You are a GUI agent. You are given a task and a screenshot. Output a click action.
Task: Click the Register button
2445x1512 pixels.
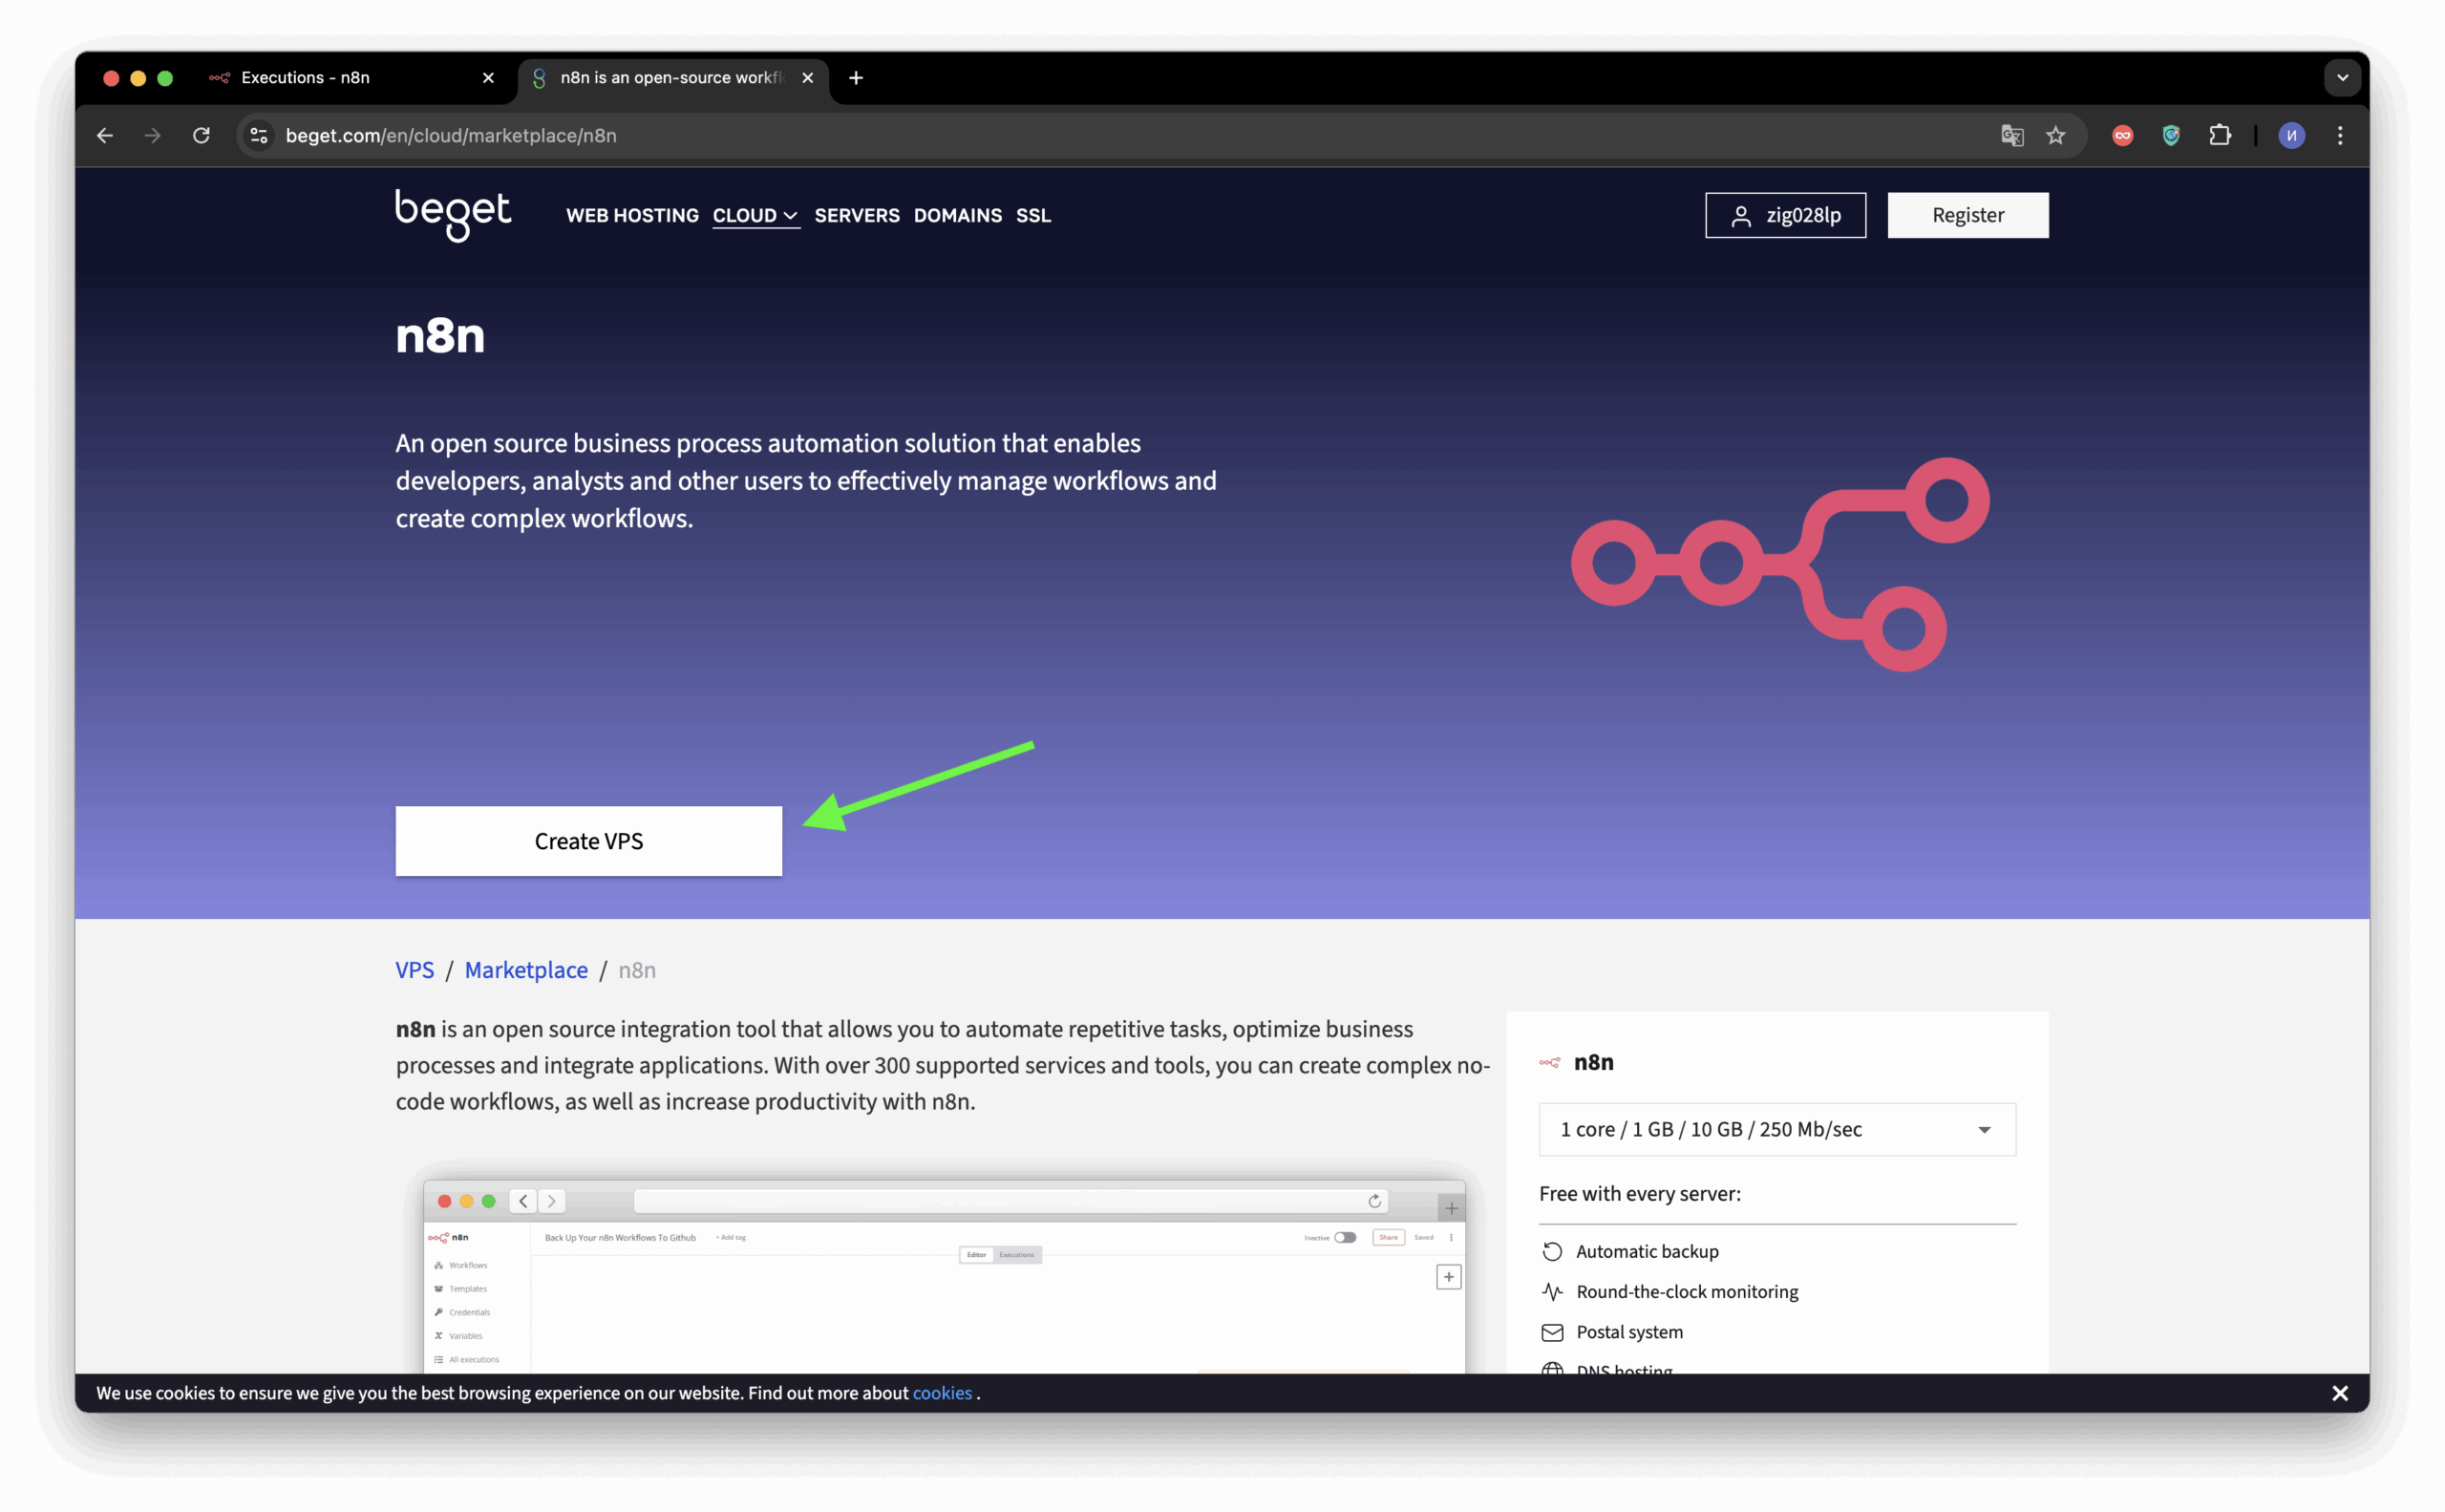point(1967,215)
